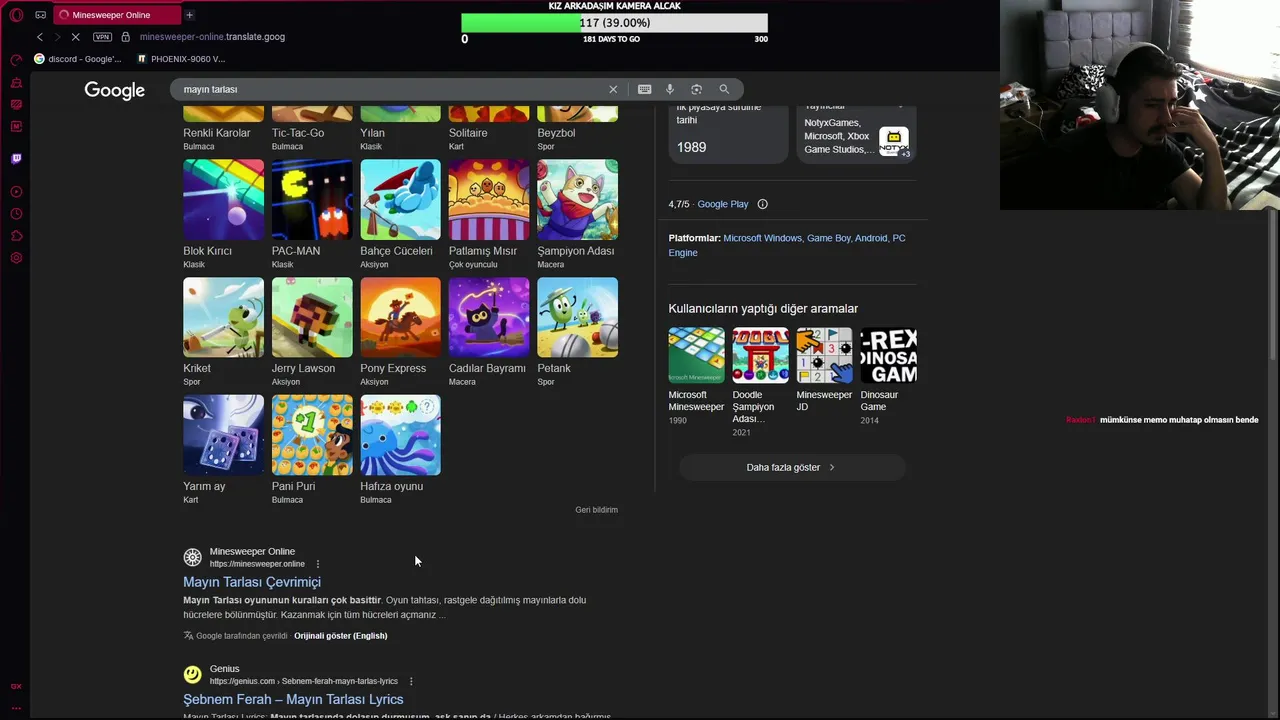Open Game Boy platform link

click(828, 238)
